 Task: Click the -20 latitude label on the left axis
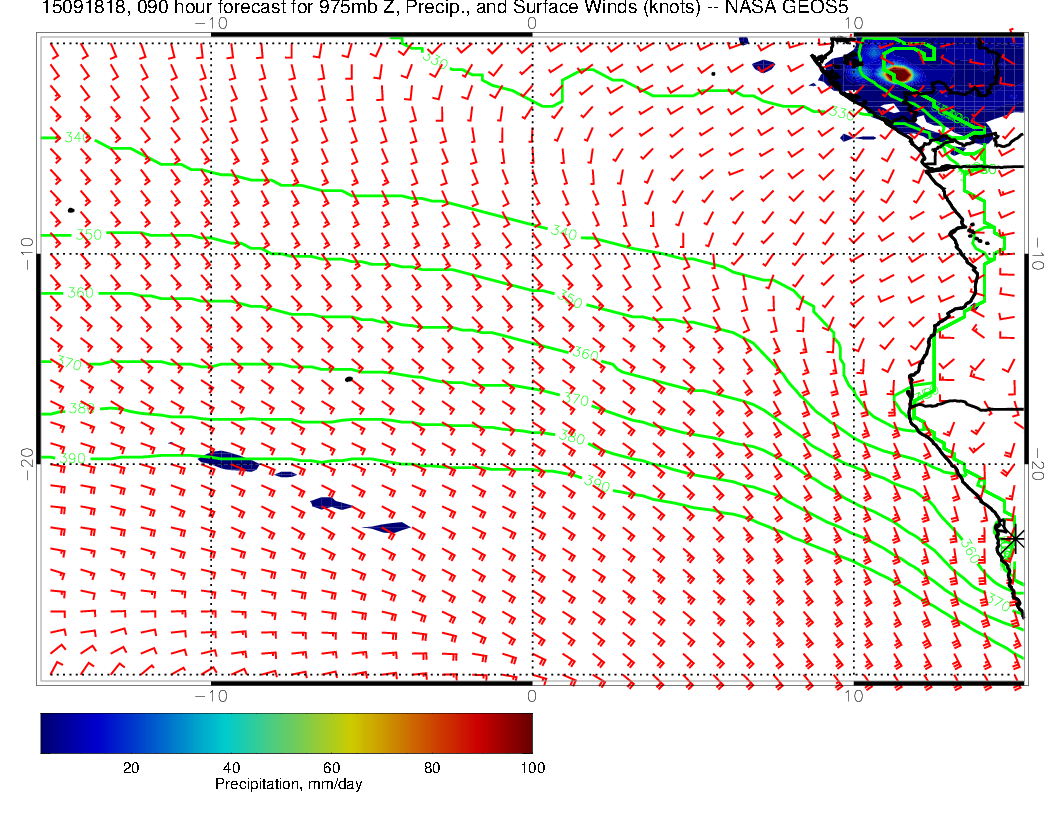(x=29, y=458)
